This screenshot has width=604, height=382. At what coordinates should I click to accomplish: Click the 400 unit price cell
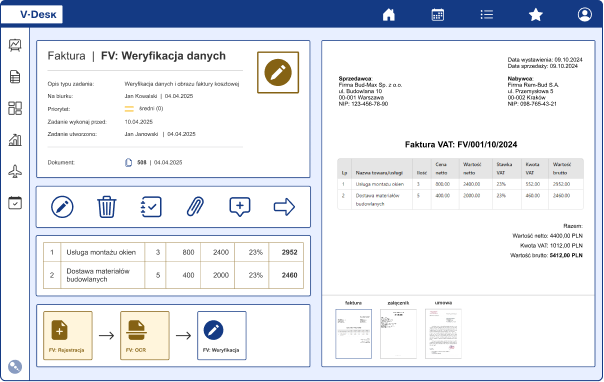(x=183, y=275)
